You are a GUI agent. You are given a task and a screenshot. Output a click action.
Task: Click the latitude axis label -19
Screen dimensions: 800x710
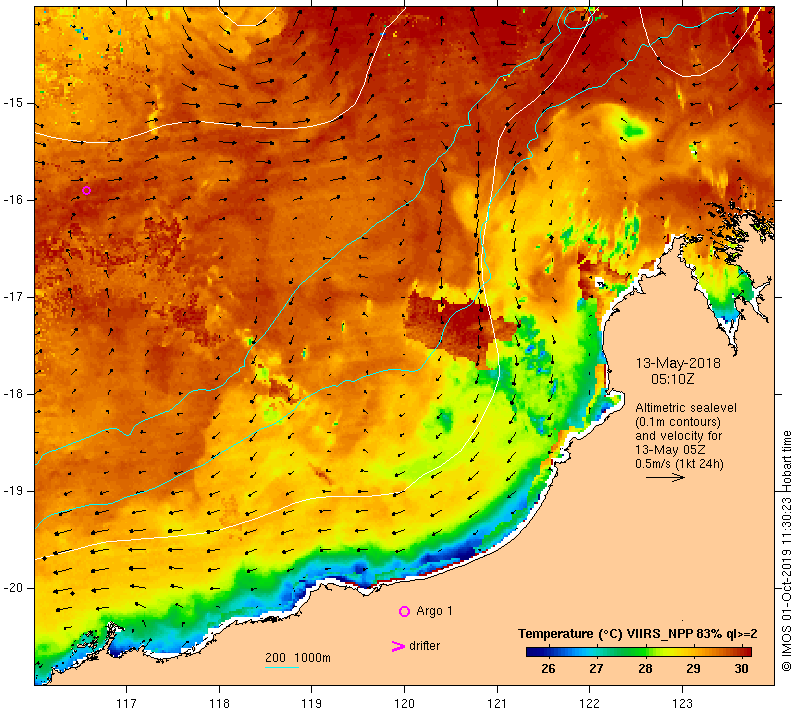point(14,491)
